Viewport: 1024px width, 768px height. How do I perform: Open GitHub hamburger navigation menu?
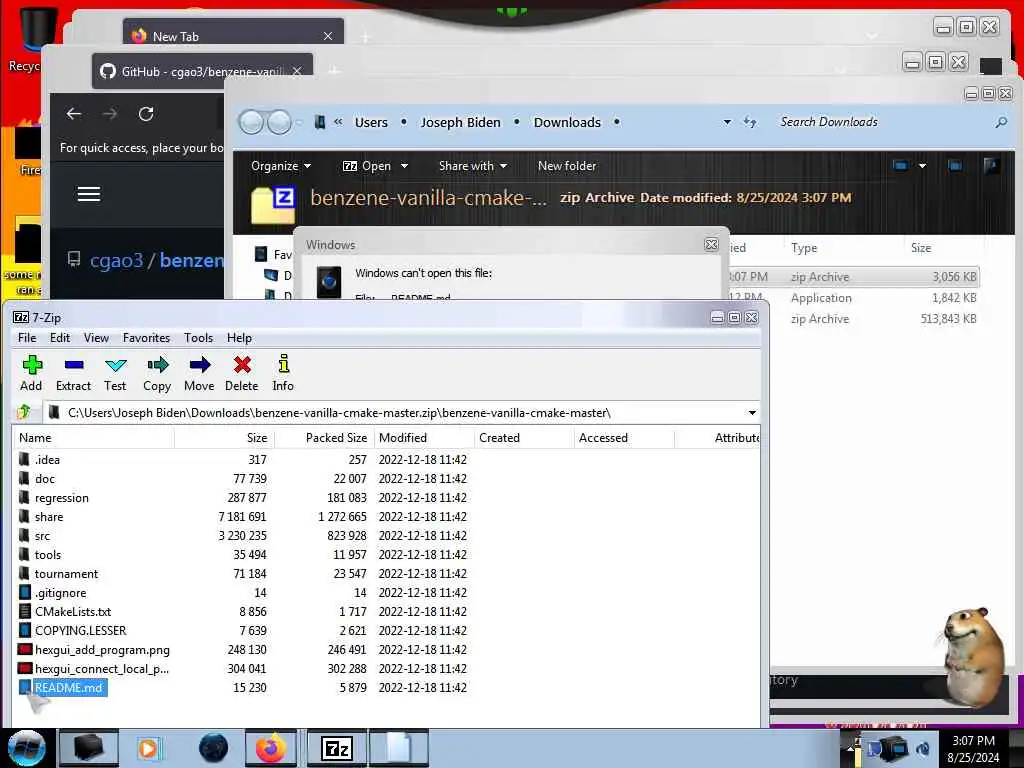(89, 194)
